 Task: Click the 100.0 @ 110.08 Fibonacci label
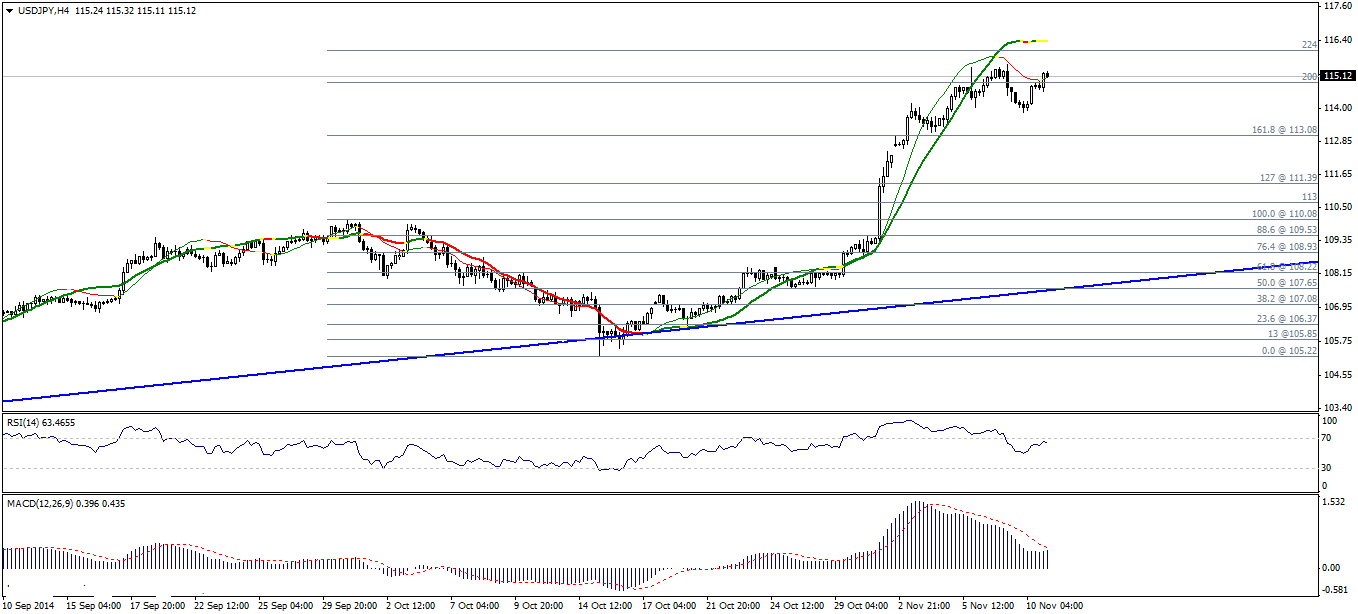coord(1284,214)
